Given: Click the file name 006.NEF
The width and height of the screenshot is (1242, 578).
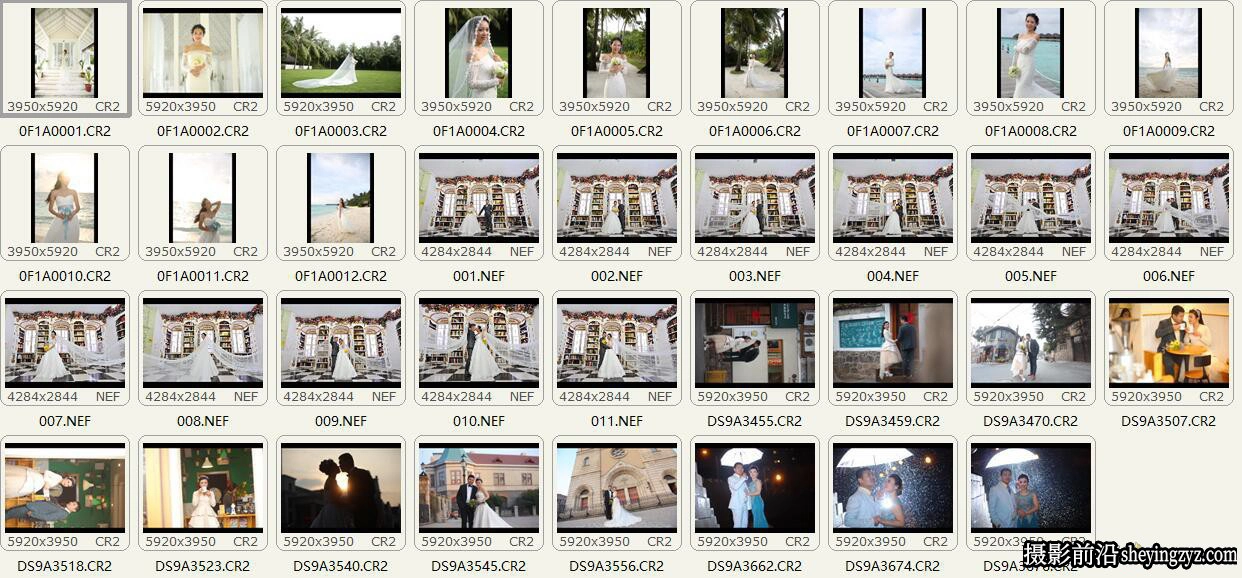Looking at the screenshot, I should click(x=1169, y=276).
